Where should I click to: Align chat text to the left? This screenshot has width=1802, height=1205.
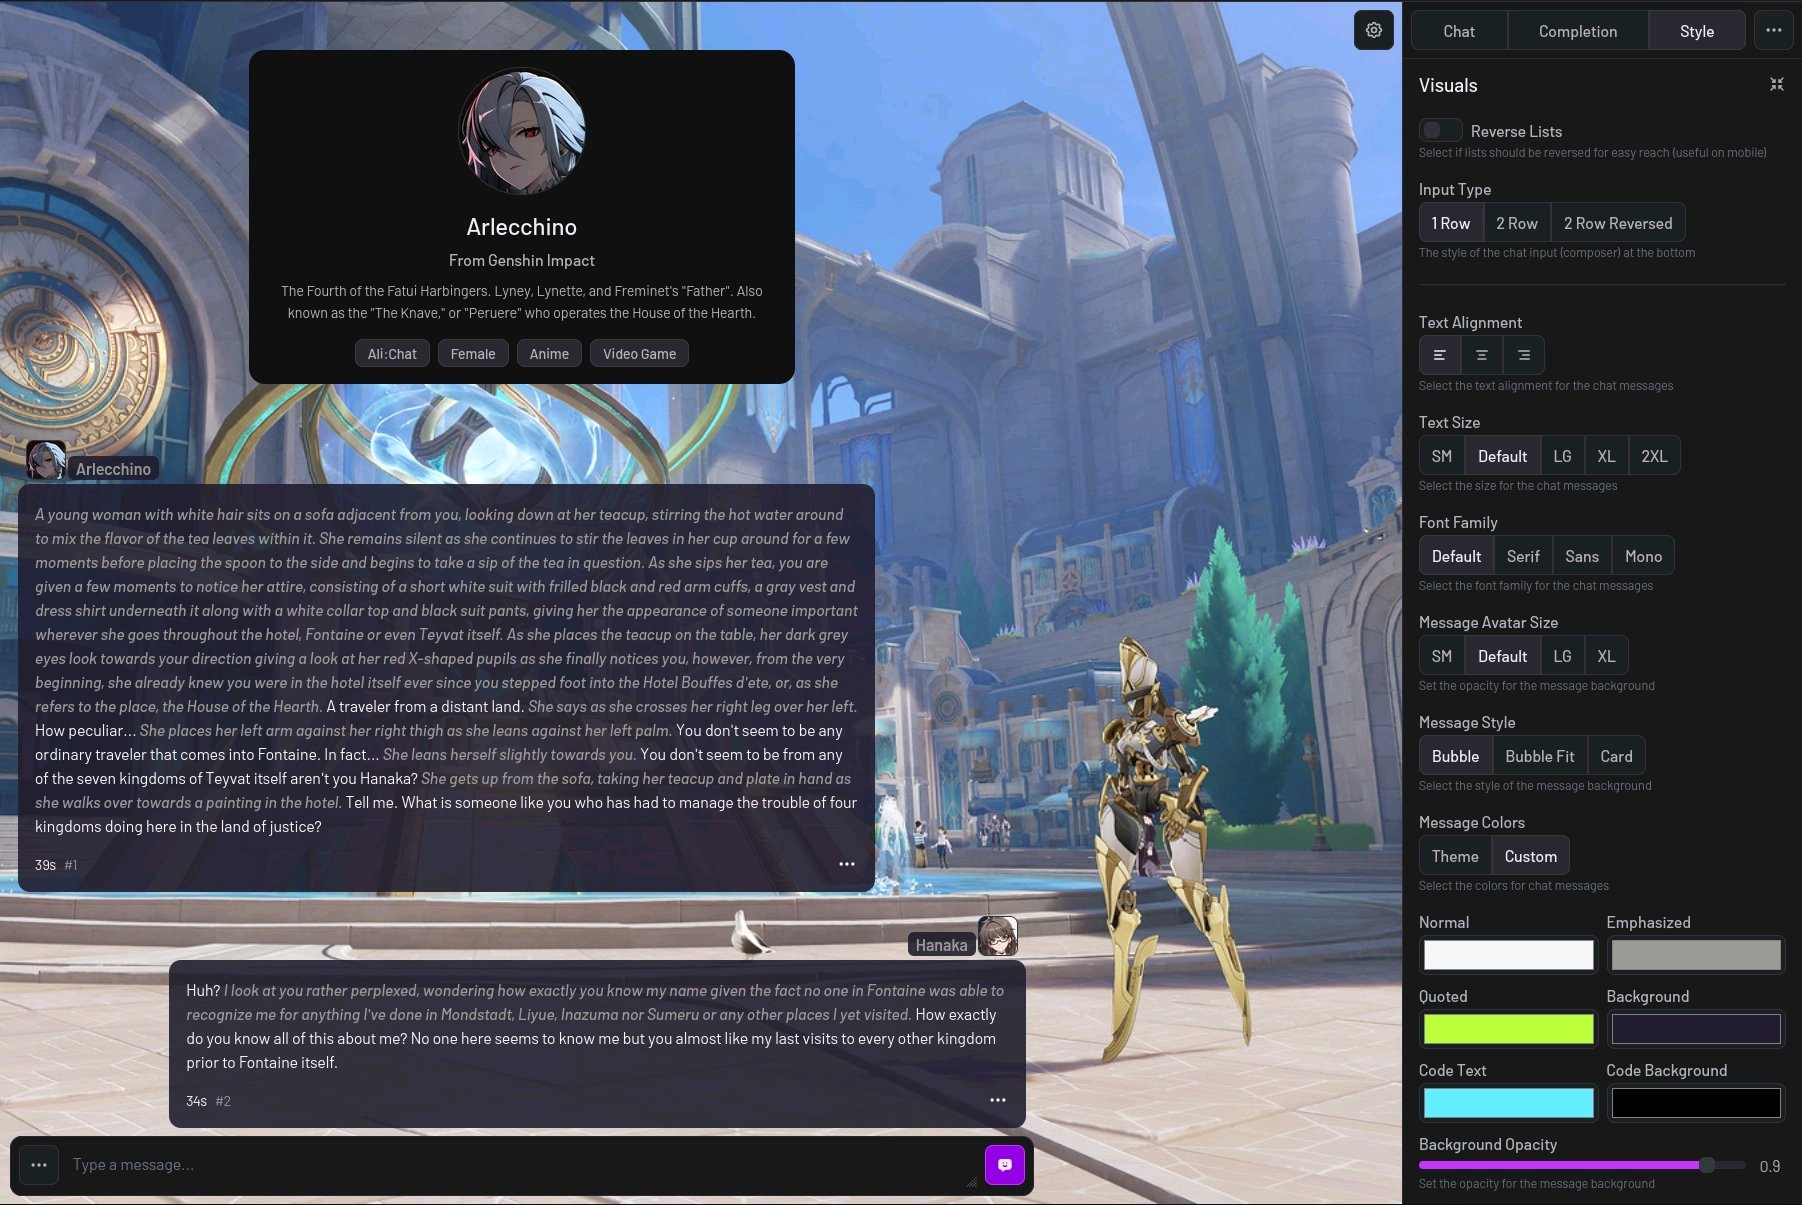[x=1440, y=355]
